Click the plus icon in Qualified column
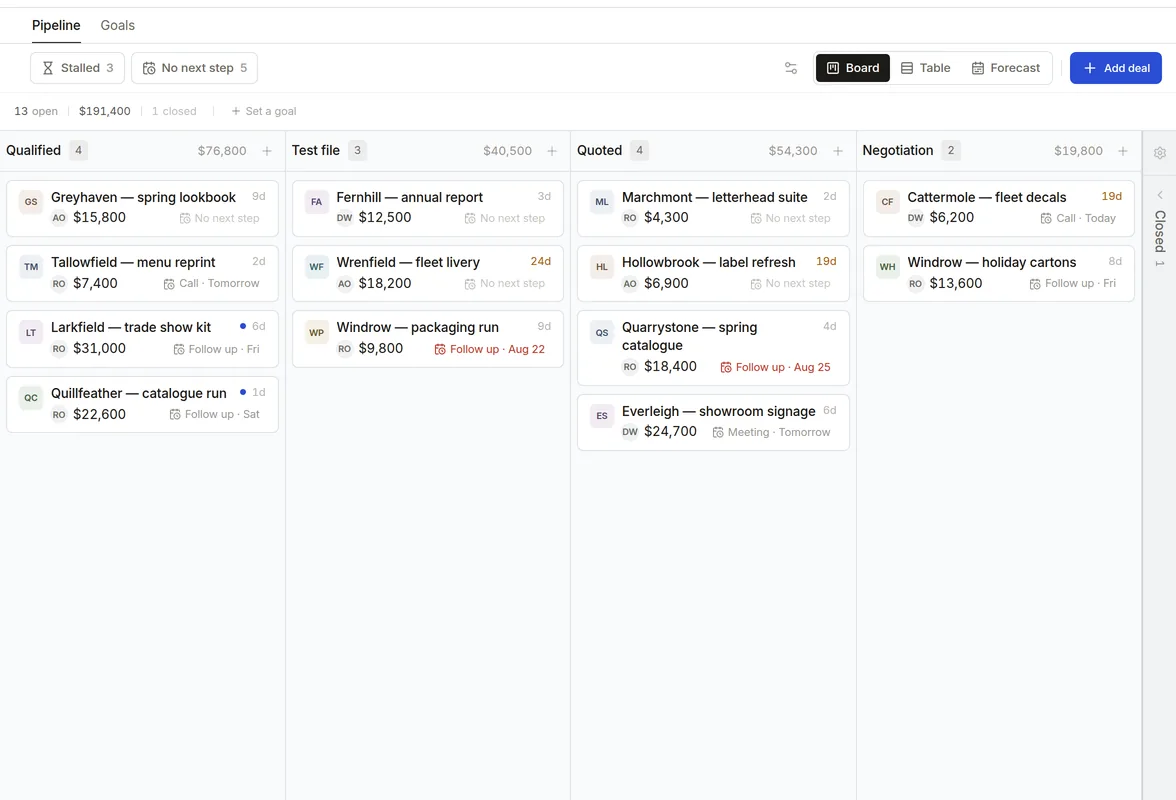Image resolution: width=1176 pixels, height=800 pixels. [x=266, y=151]
